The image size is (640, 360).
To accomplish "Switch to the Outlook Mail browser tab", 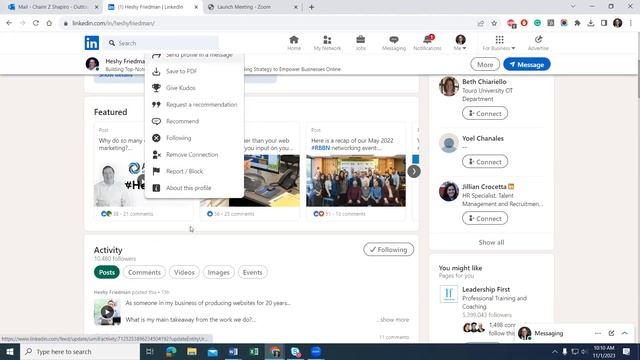I will [x=53, y=7].
